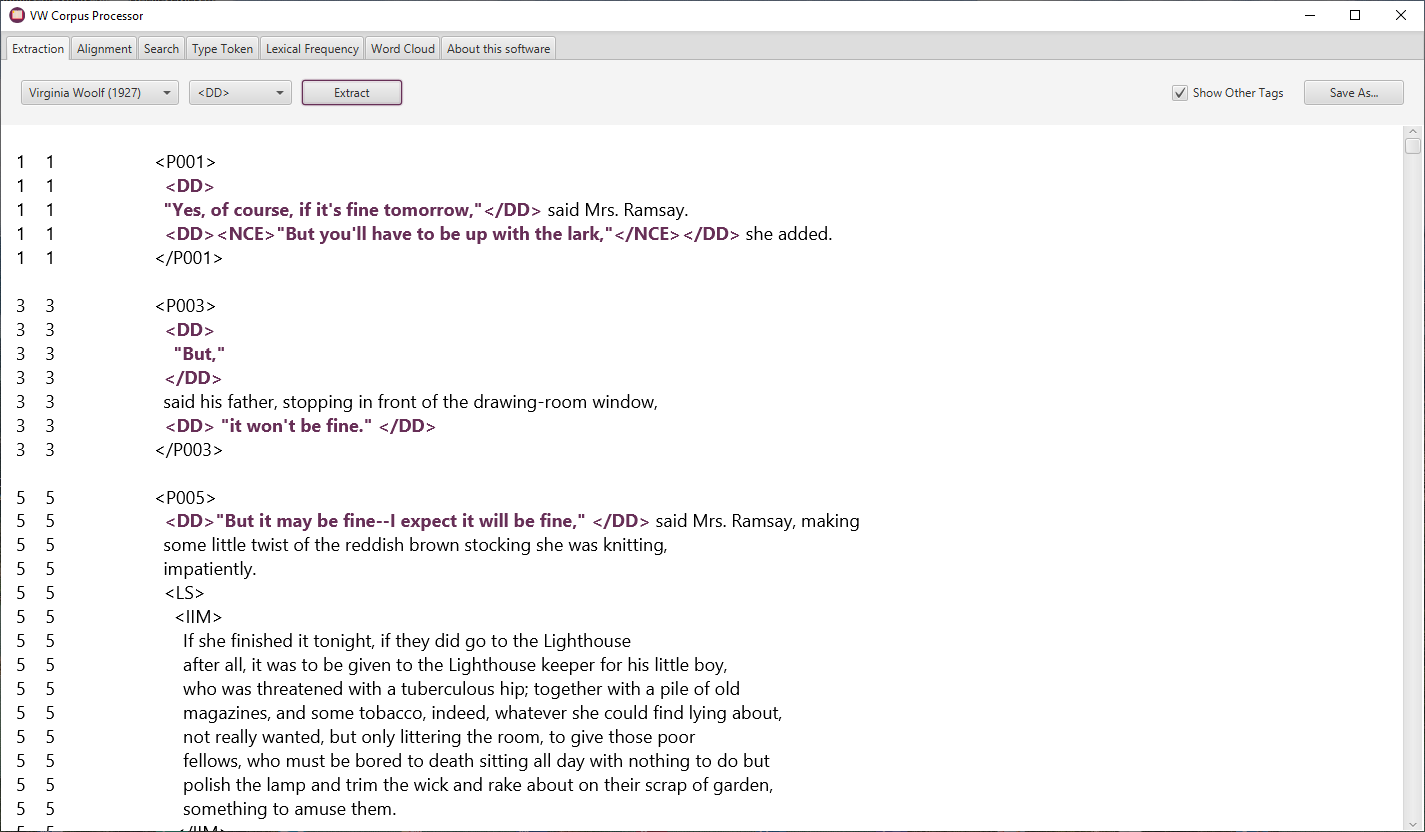Image resolution: width=1425 pixels, height=832 pixels.
Task: Uncheck the Show Other Tags checkbox
Action: [1180, 93]
